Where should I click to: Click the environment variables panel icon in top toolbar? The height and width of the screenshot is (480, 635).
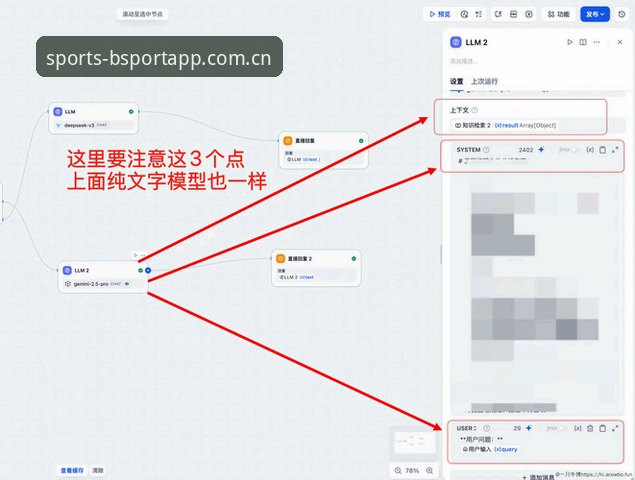pos(514,14)
